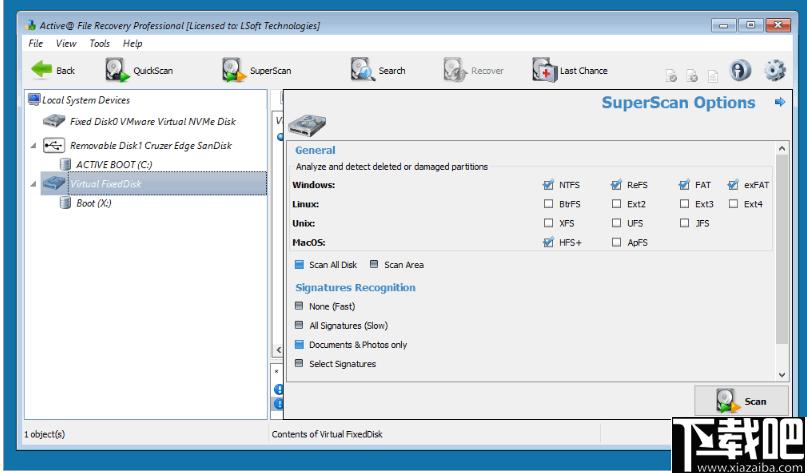
Task: Enable the UFS checkbox
Action: [x=616, y=223]
